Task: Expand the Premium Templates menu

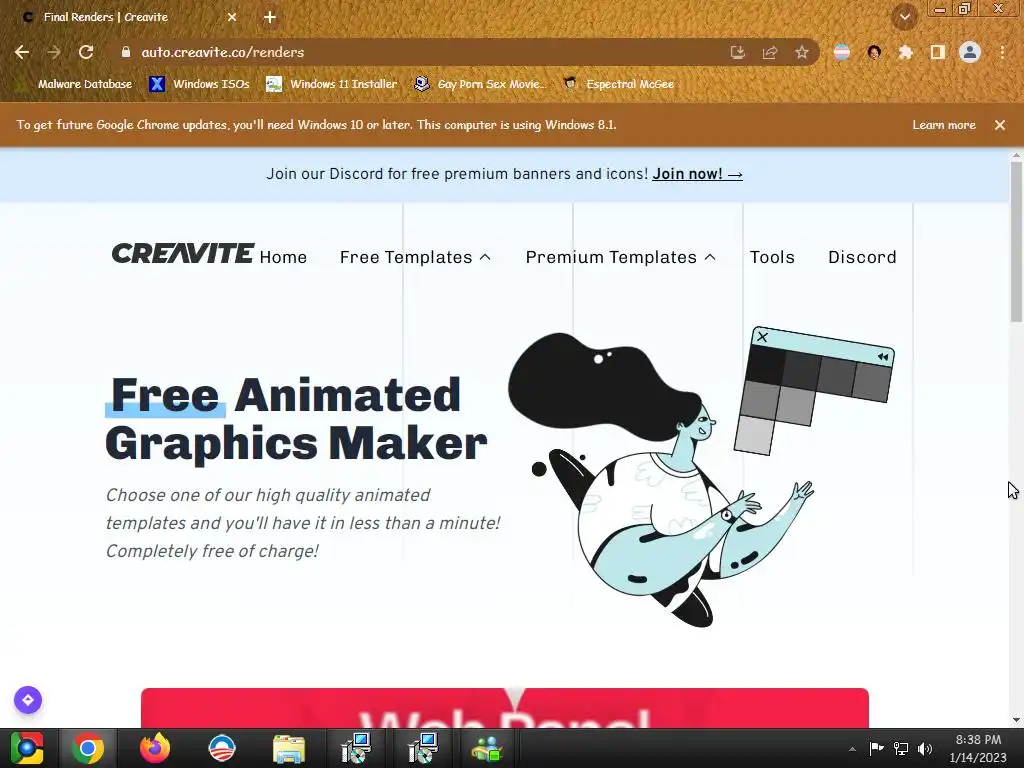Action: pos(620,257)
